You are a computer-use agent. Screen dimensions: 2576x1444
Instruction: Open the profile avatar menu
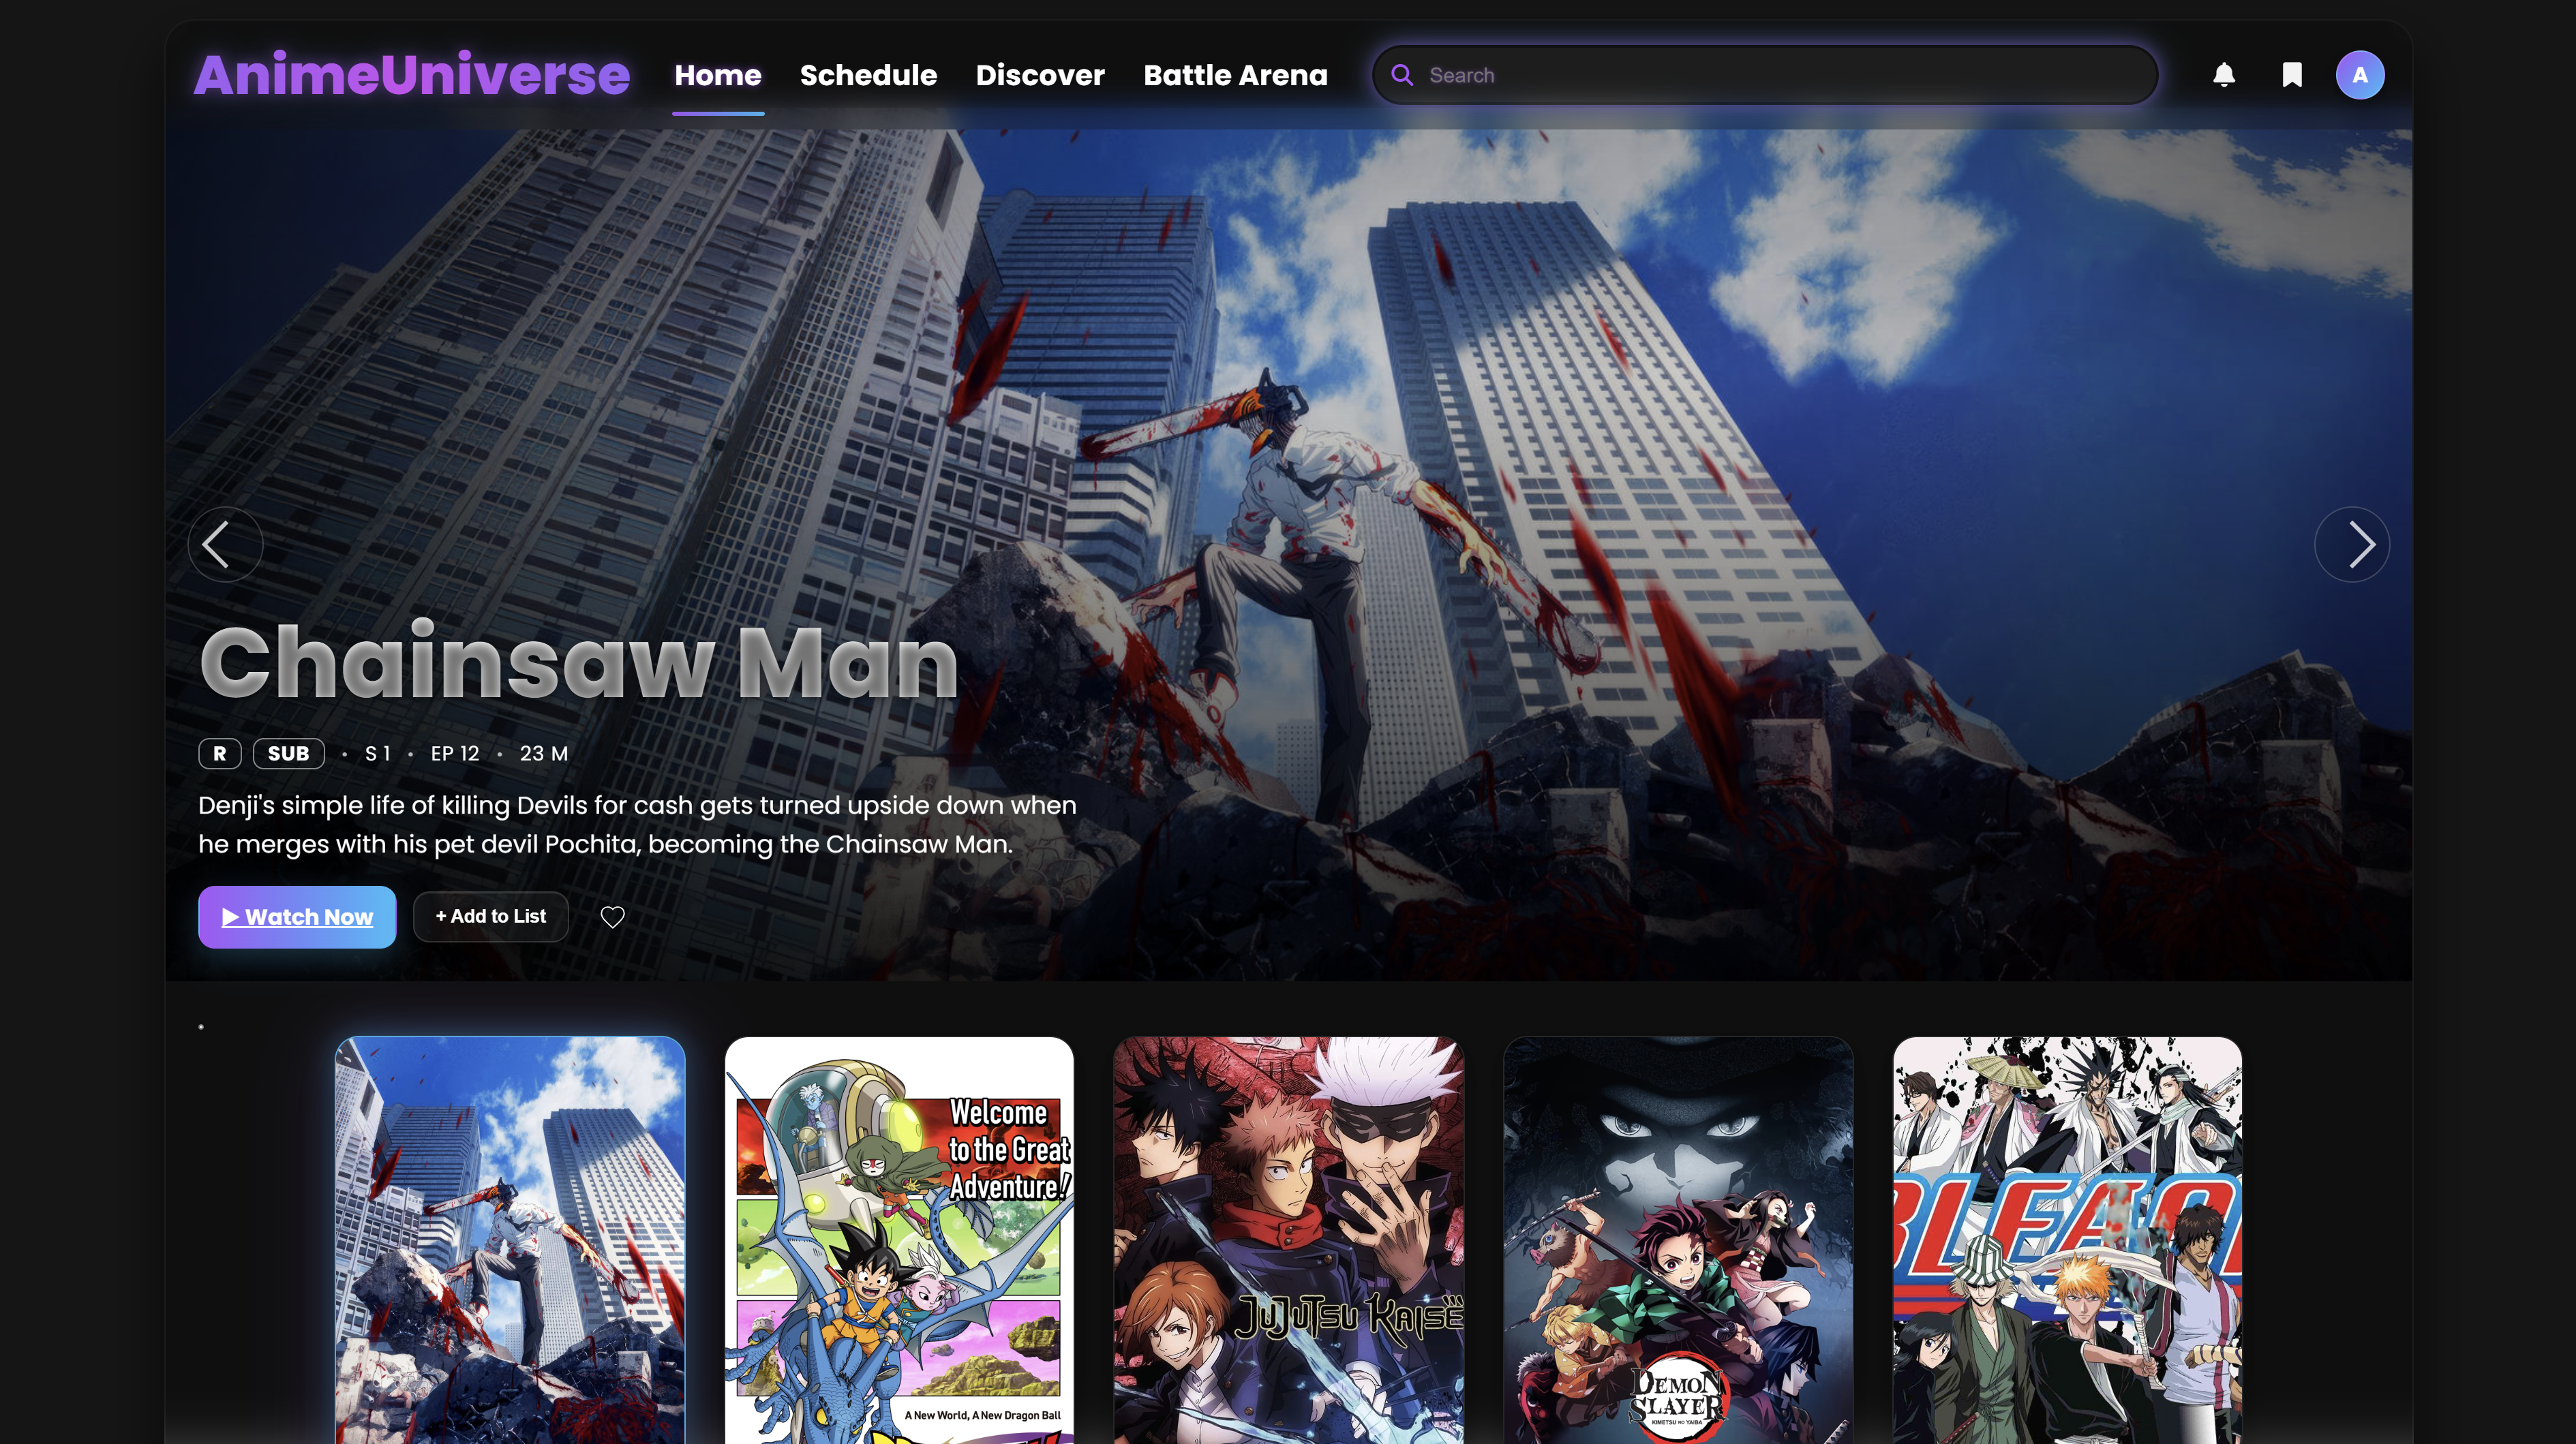[2361, 74]
